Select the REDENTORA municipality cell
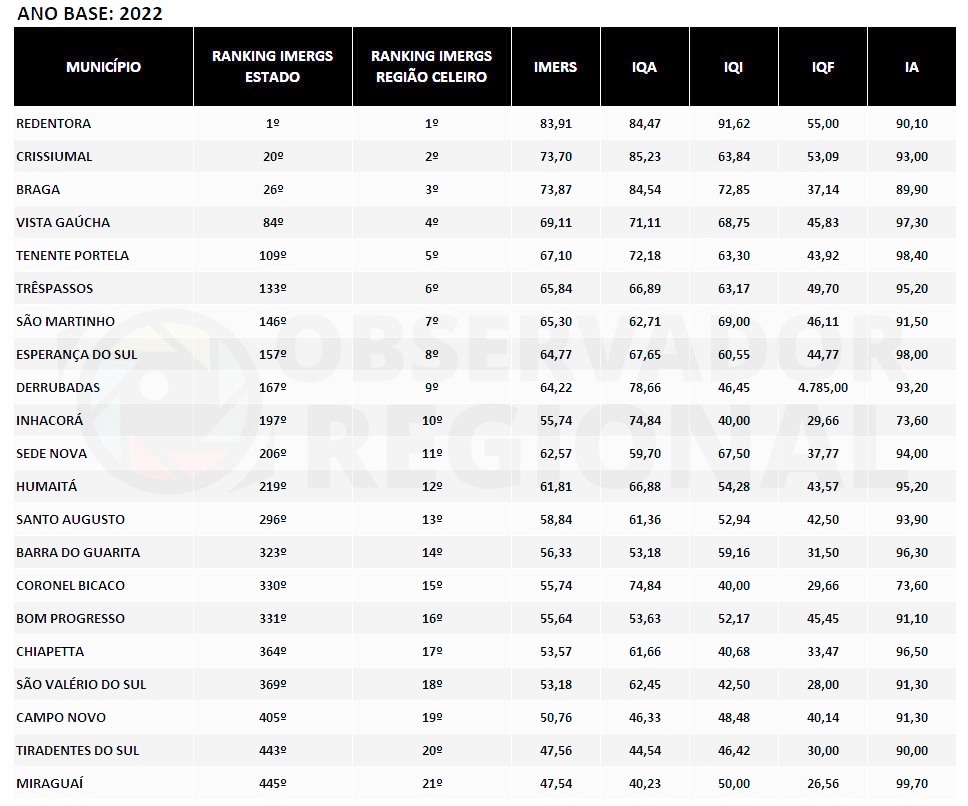968x806 pixels. click(54, 123)
